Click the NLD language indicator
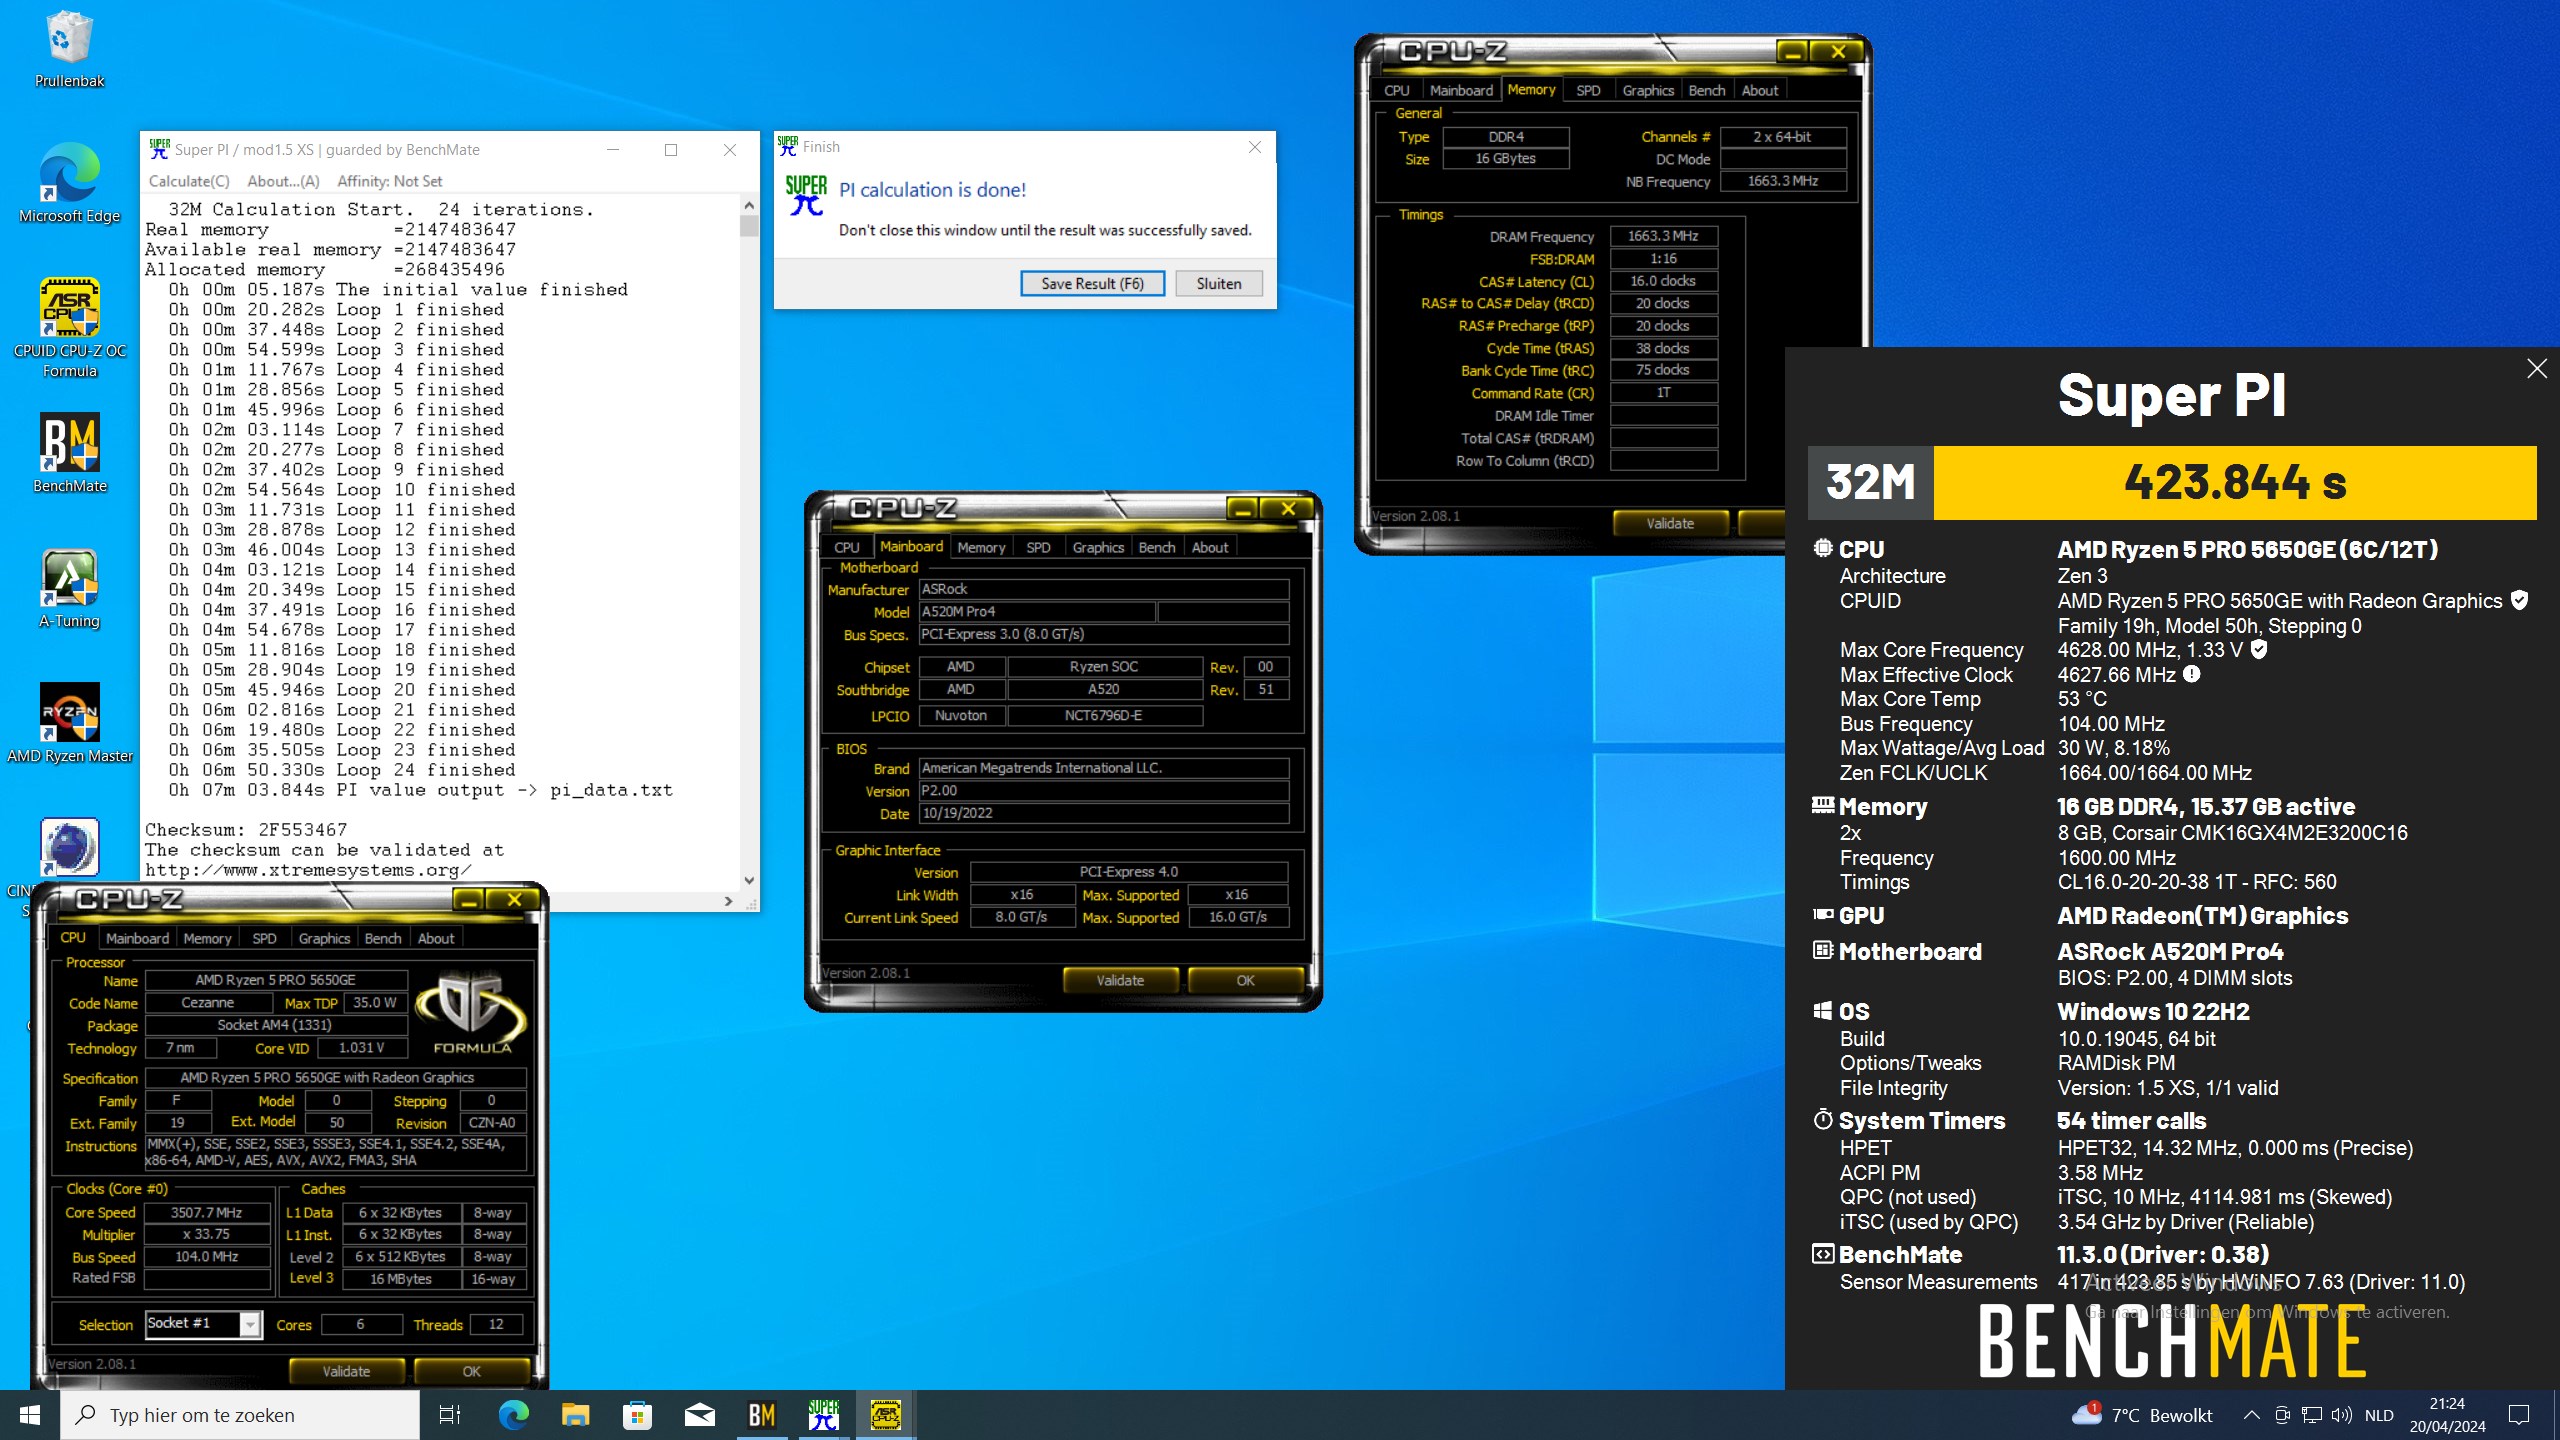Screen dimensions: 2560x1440 [2379, 1415]
